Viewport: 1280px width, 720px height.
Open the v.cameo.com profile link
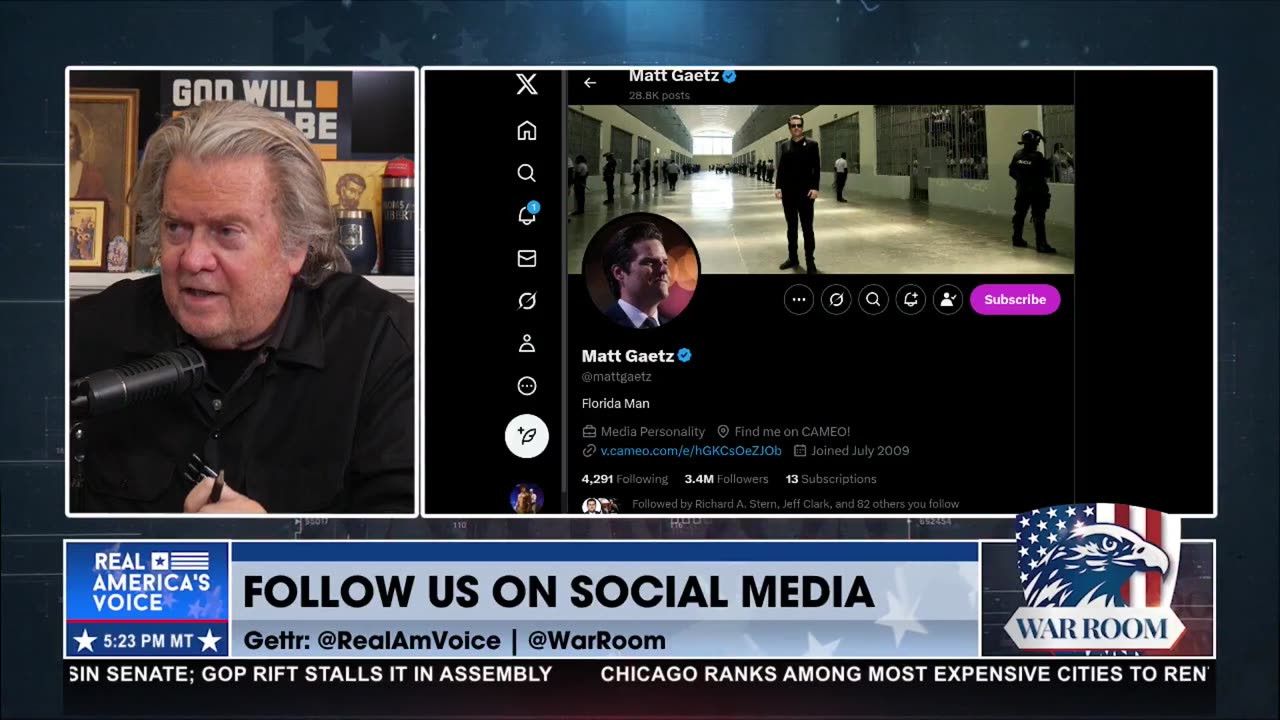coord(691,451)
